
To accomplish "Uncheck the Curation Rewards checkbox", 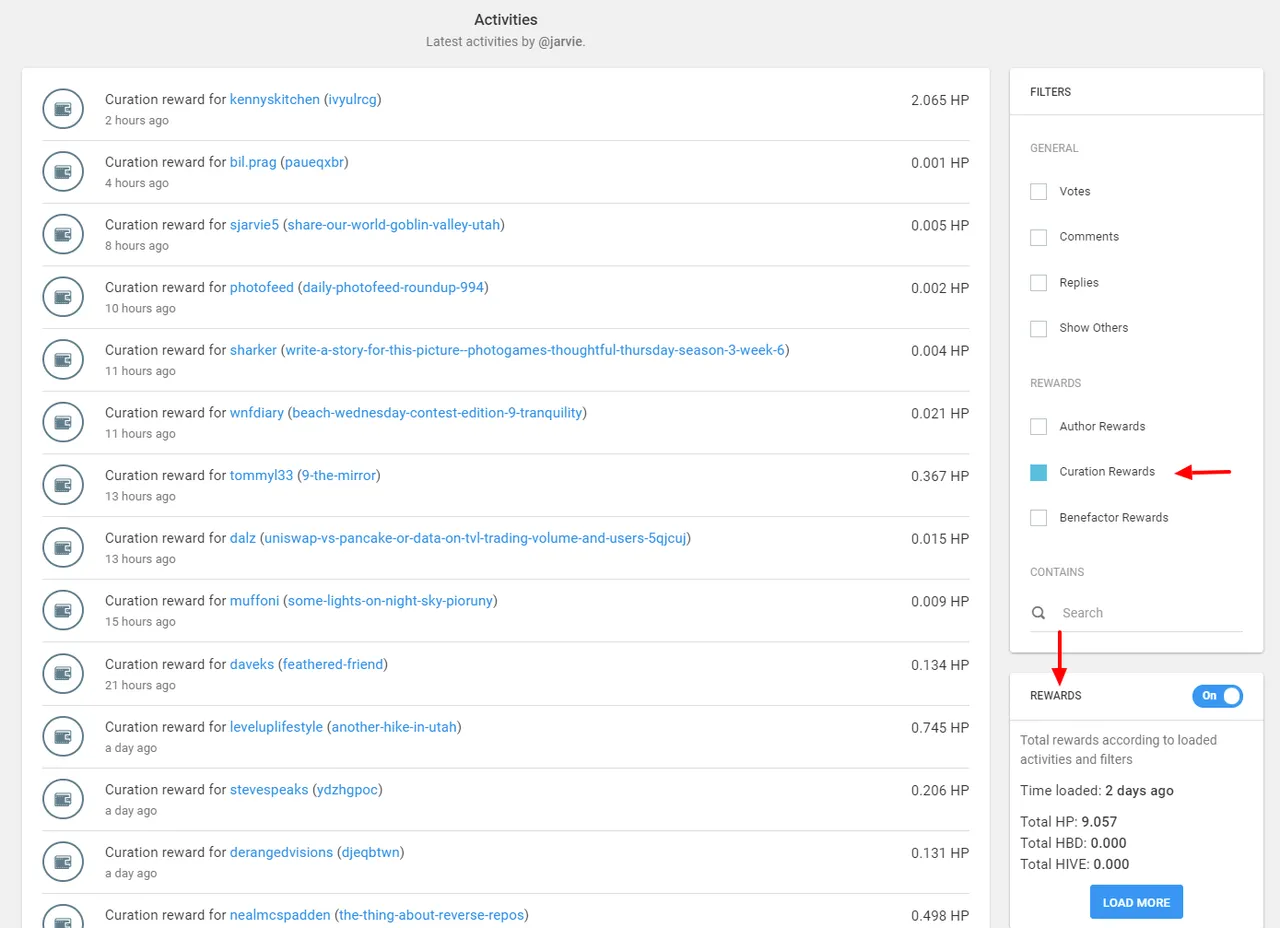I will pyautogui.click(x=1039, y=472).
